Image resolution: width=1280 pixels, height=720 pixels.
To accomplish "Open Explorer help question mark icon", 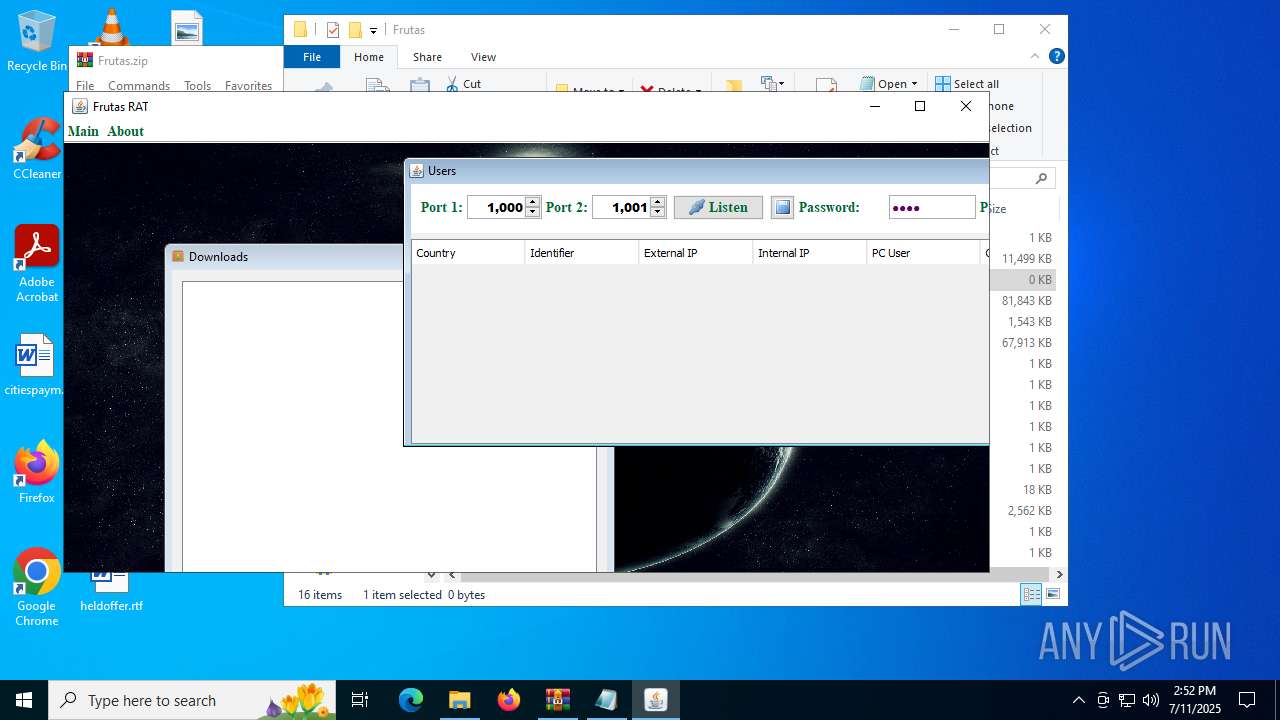I will pos(1056,56).
